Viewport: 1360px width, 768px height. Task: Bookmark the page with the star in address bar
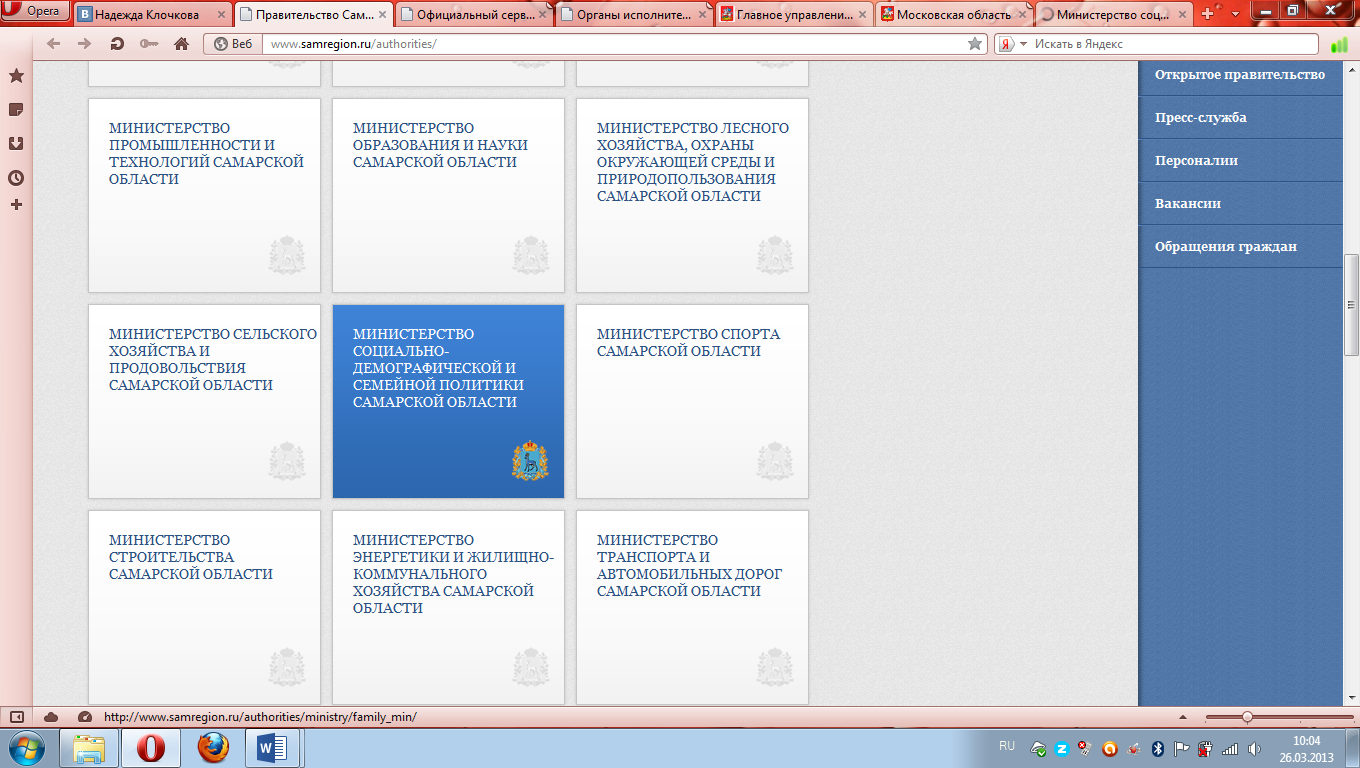coord(975,44)
